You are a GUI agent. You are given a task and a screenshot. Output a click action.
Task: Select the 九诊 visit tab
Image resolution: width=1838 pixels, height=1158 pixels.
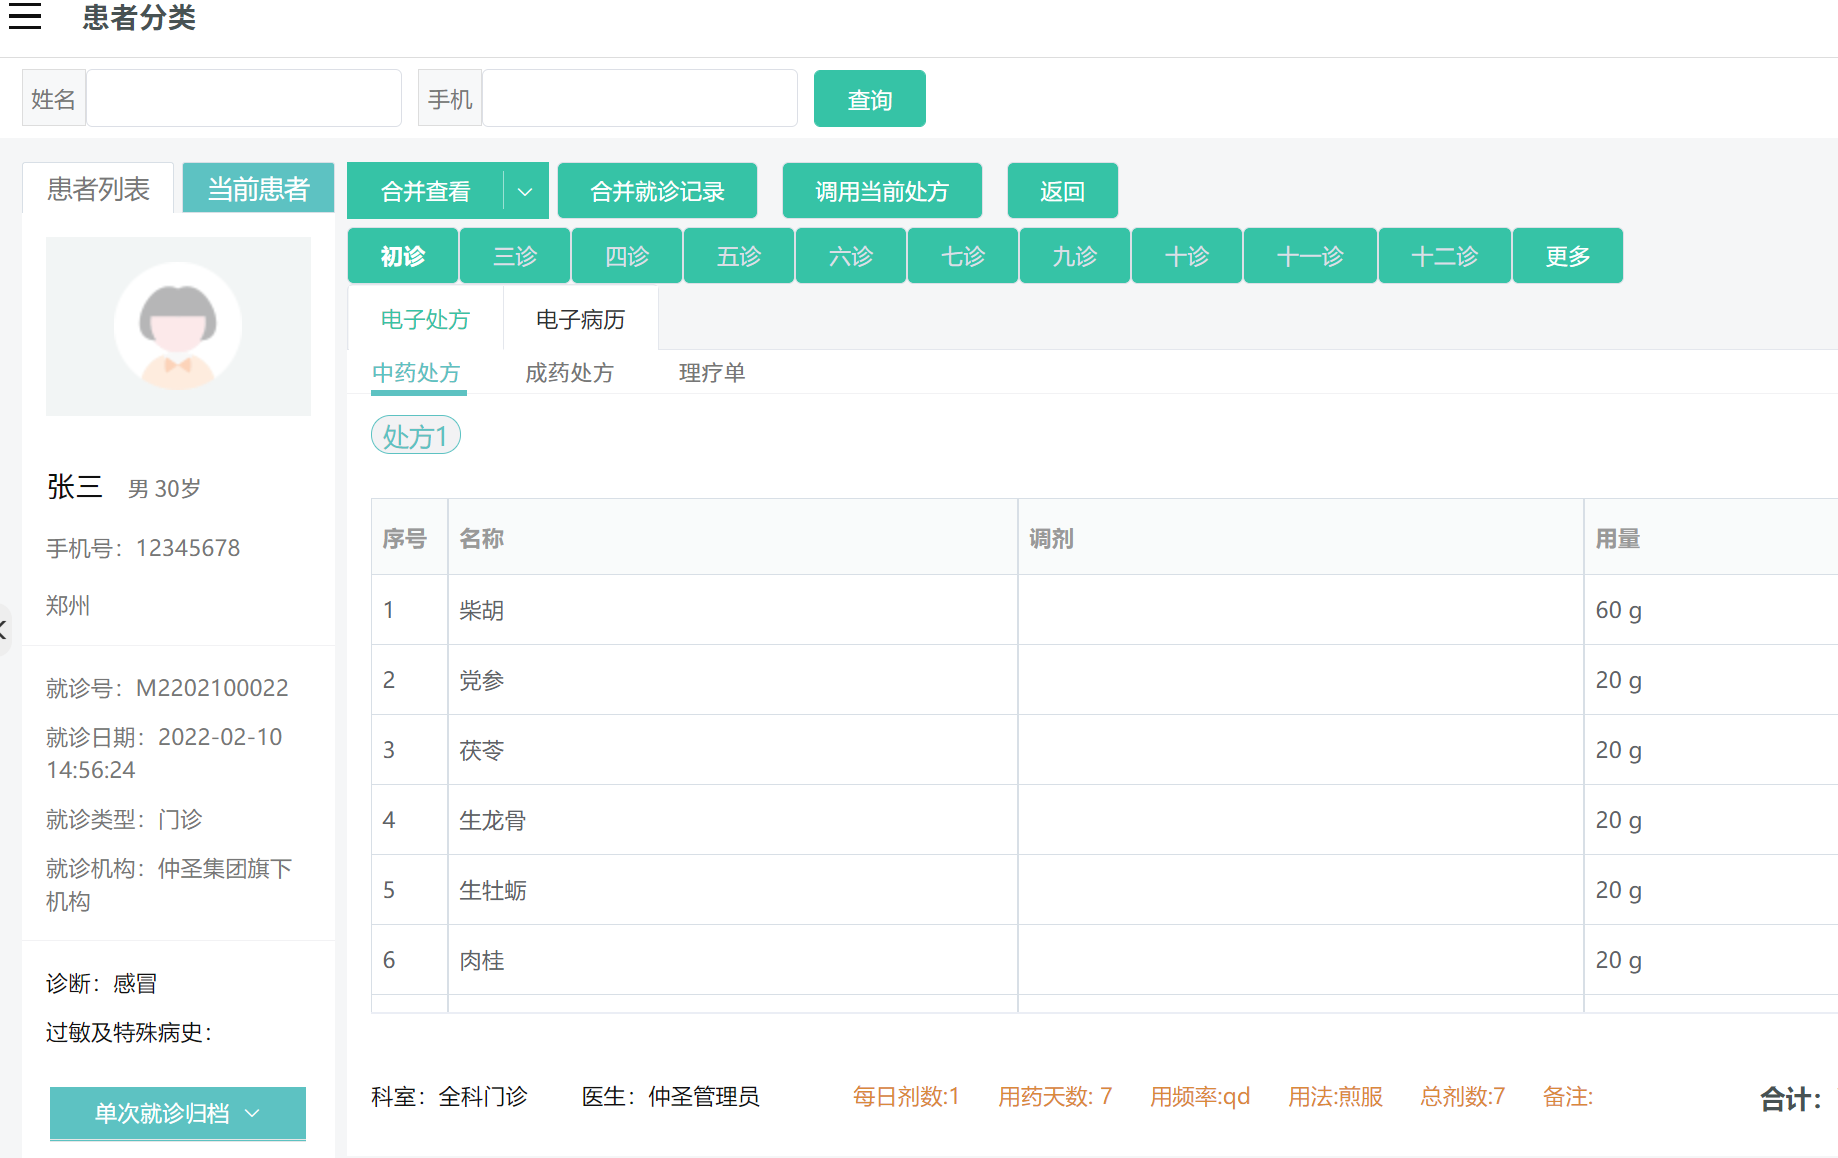pos(1075,256)
